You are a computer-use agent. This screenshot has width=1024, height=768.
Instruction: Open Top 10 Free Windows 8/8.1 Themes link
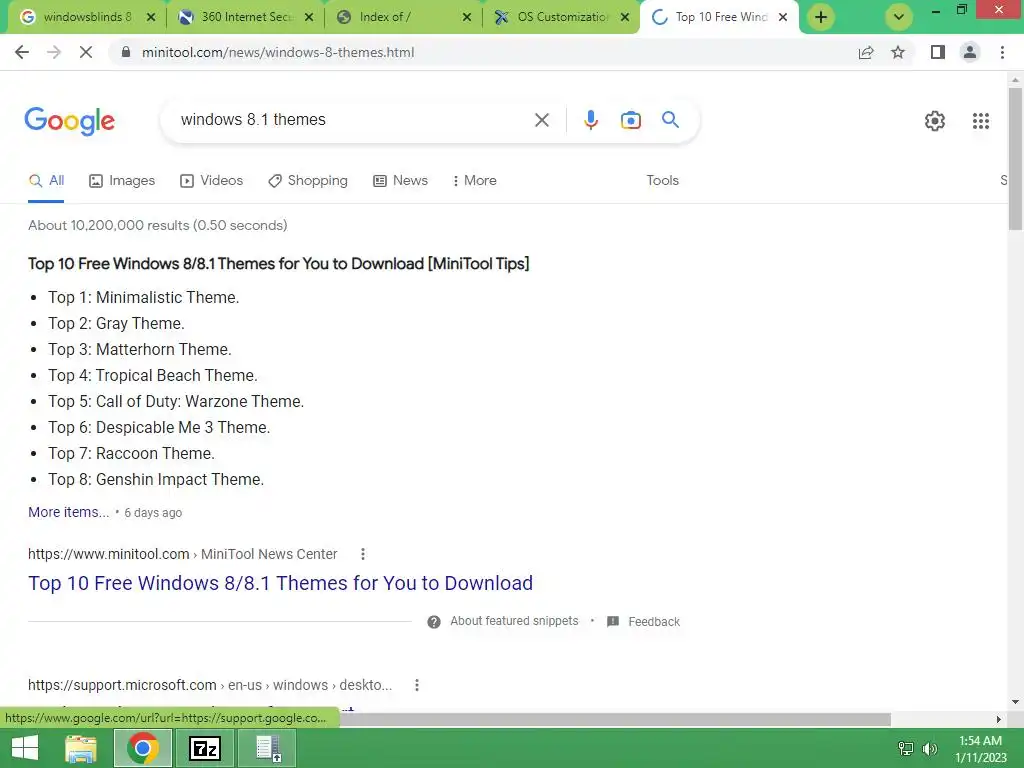280,583
